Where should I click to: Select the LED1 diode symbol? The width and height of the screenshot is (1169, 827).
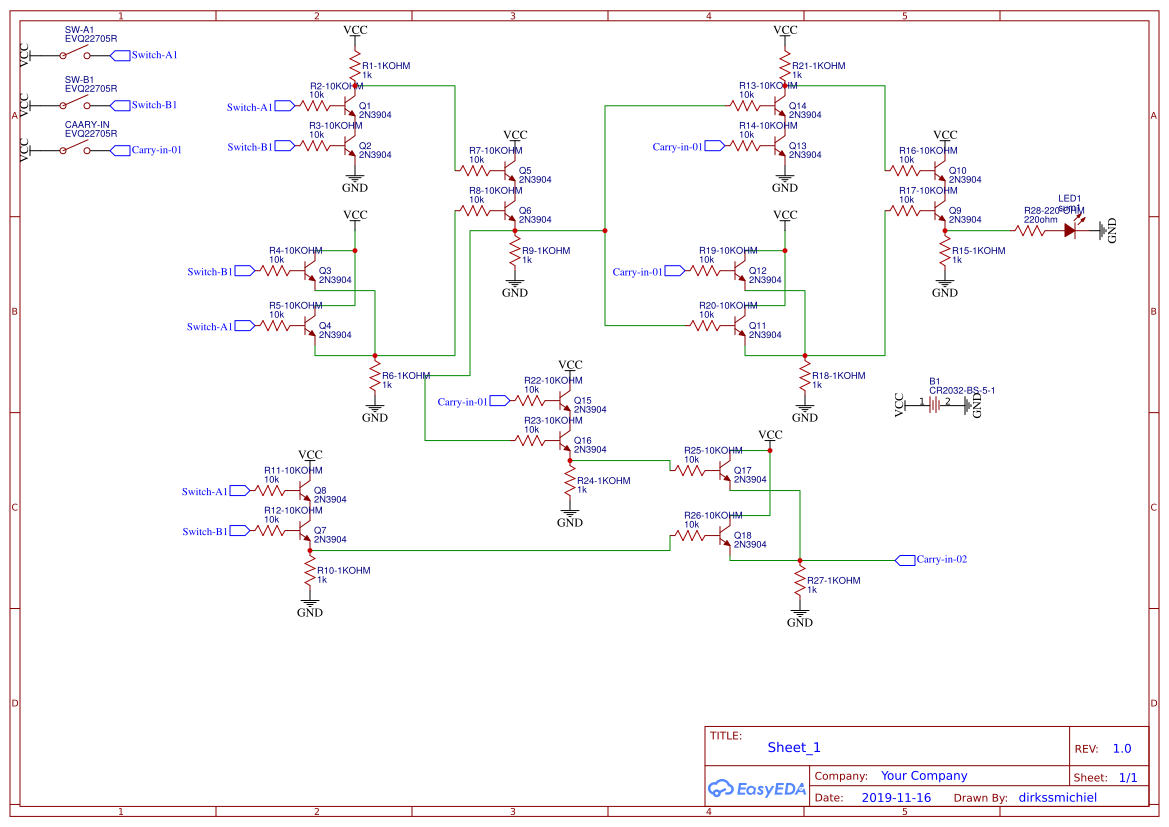point(1072,228)
